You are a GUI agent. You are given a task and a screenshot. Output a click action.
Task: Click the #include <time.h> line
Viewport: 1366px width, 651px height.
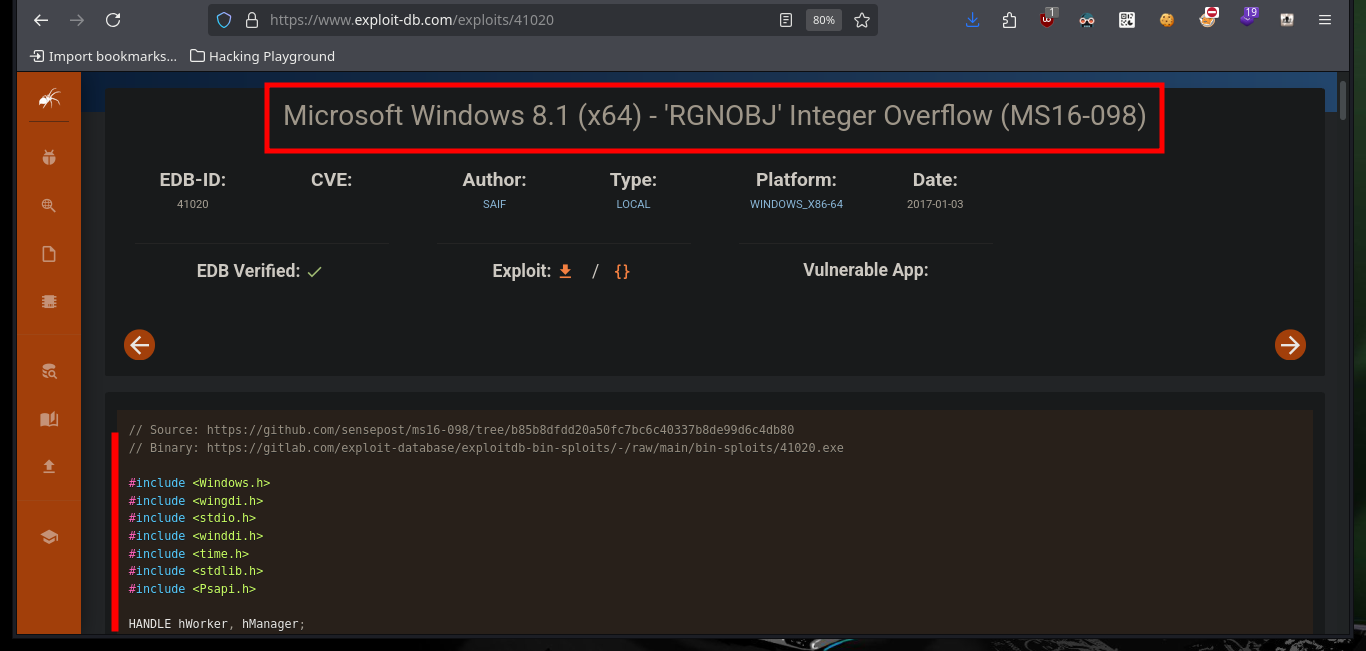click(x=189, y=554)
